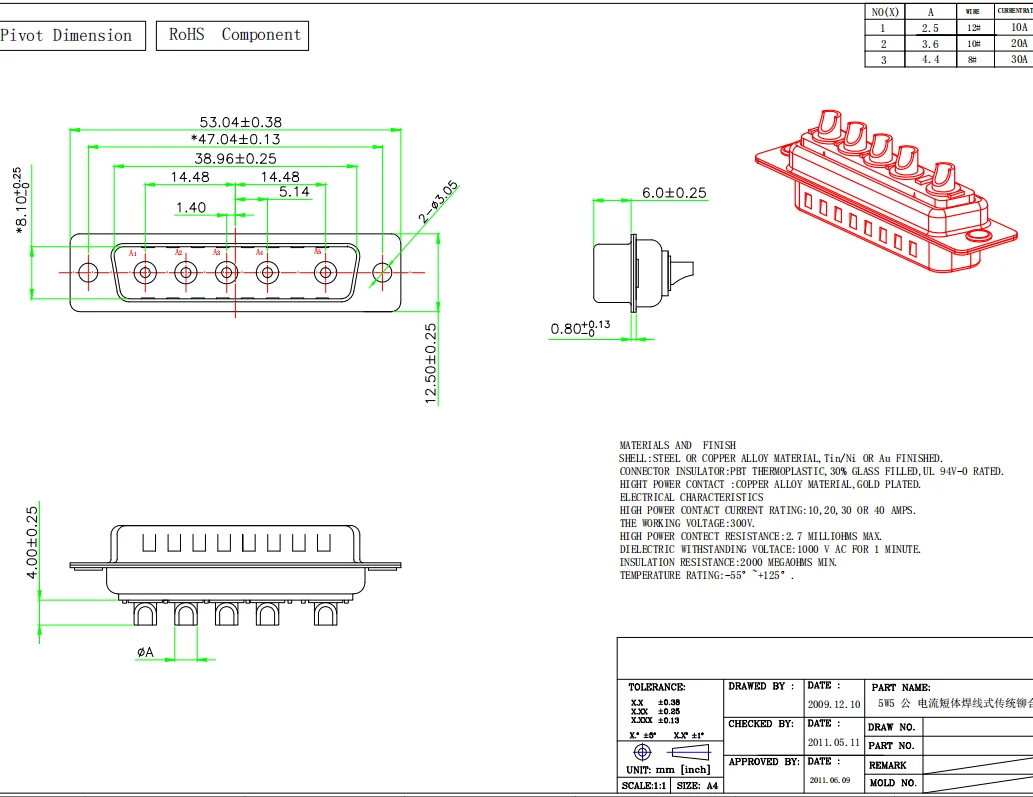The height and width of the screenshot is (797, 1033).
Task: Click the MATERIALS AND FINISH heading
Action: pyautogui.click(x=677, y=445)
